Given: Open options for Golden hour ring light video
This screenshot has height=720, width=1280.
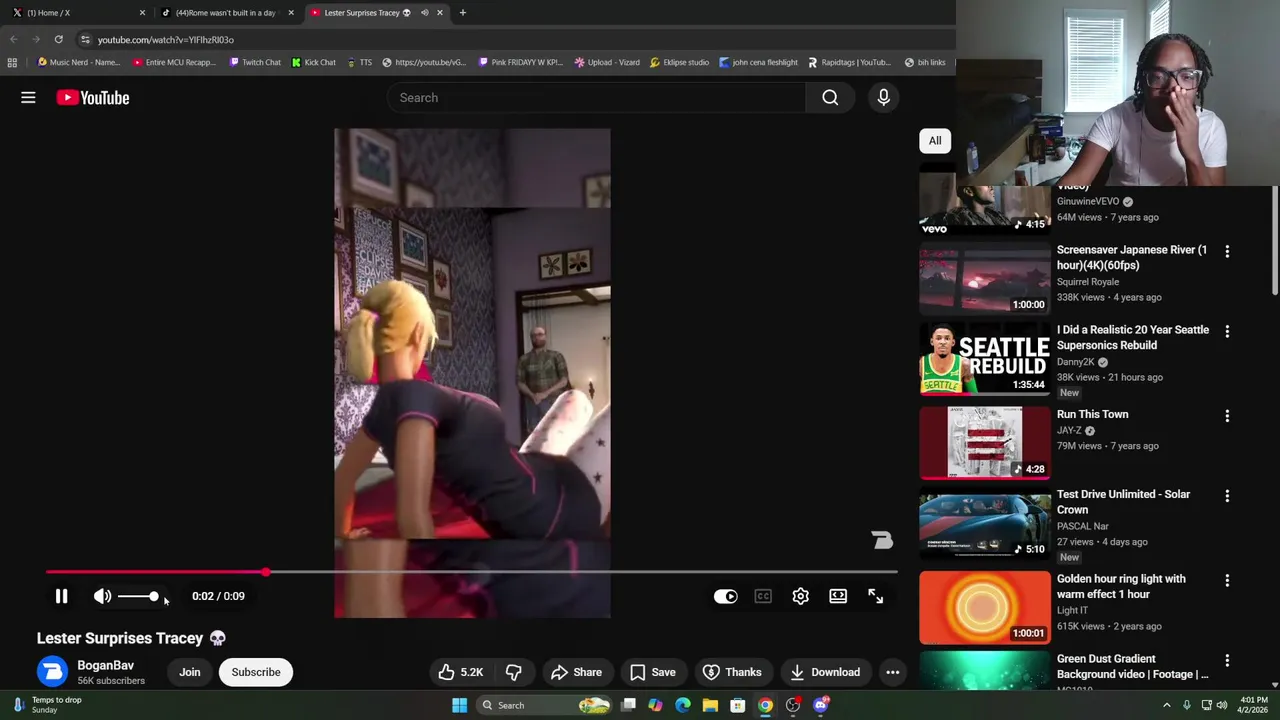Looking at the screenshot, I should (1227, 580).
